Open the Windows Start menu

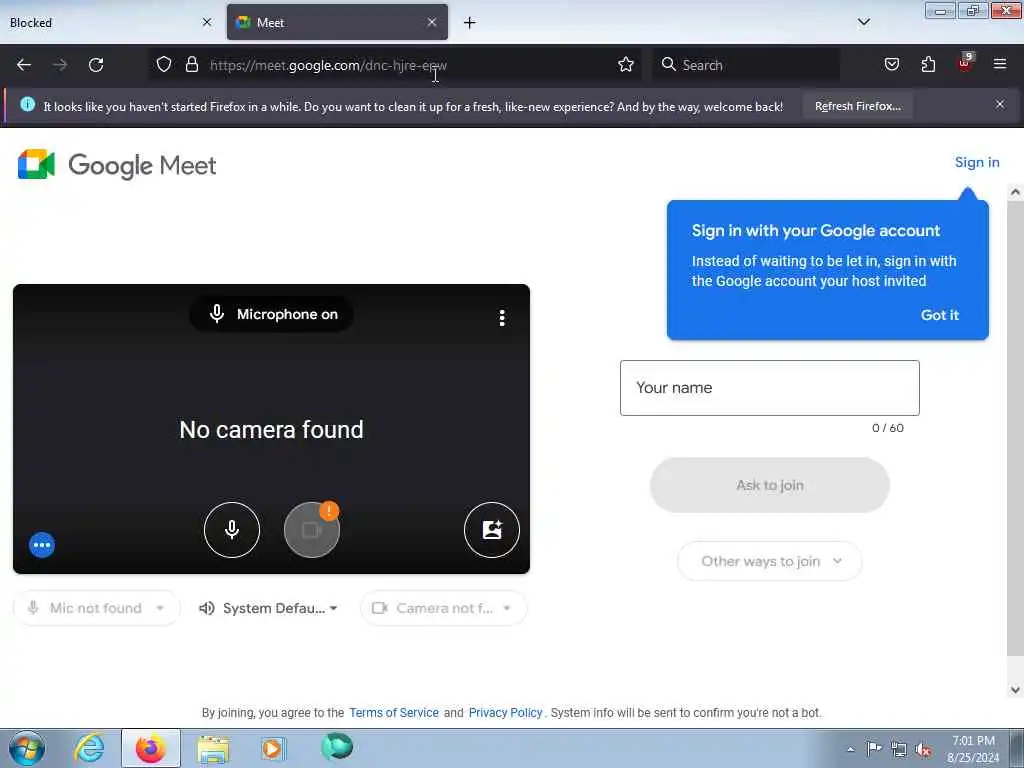[27, 748]
